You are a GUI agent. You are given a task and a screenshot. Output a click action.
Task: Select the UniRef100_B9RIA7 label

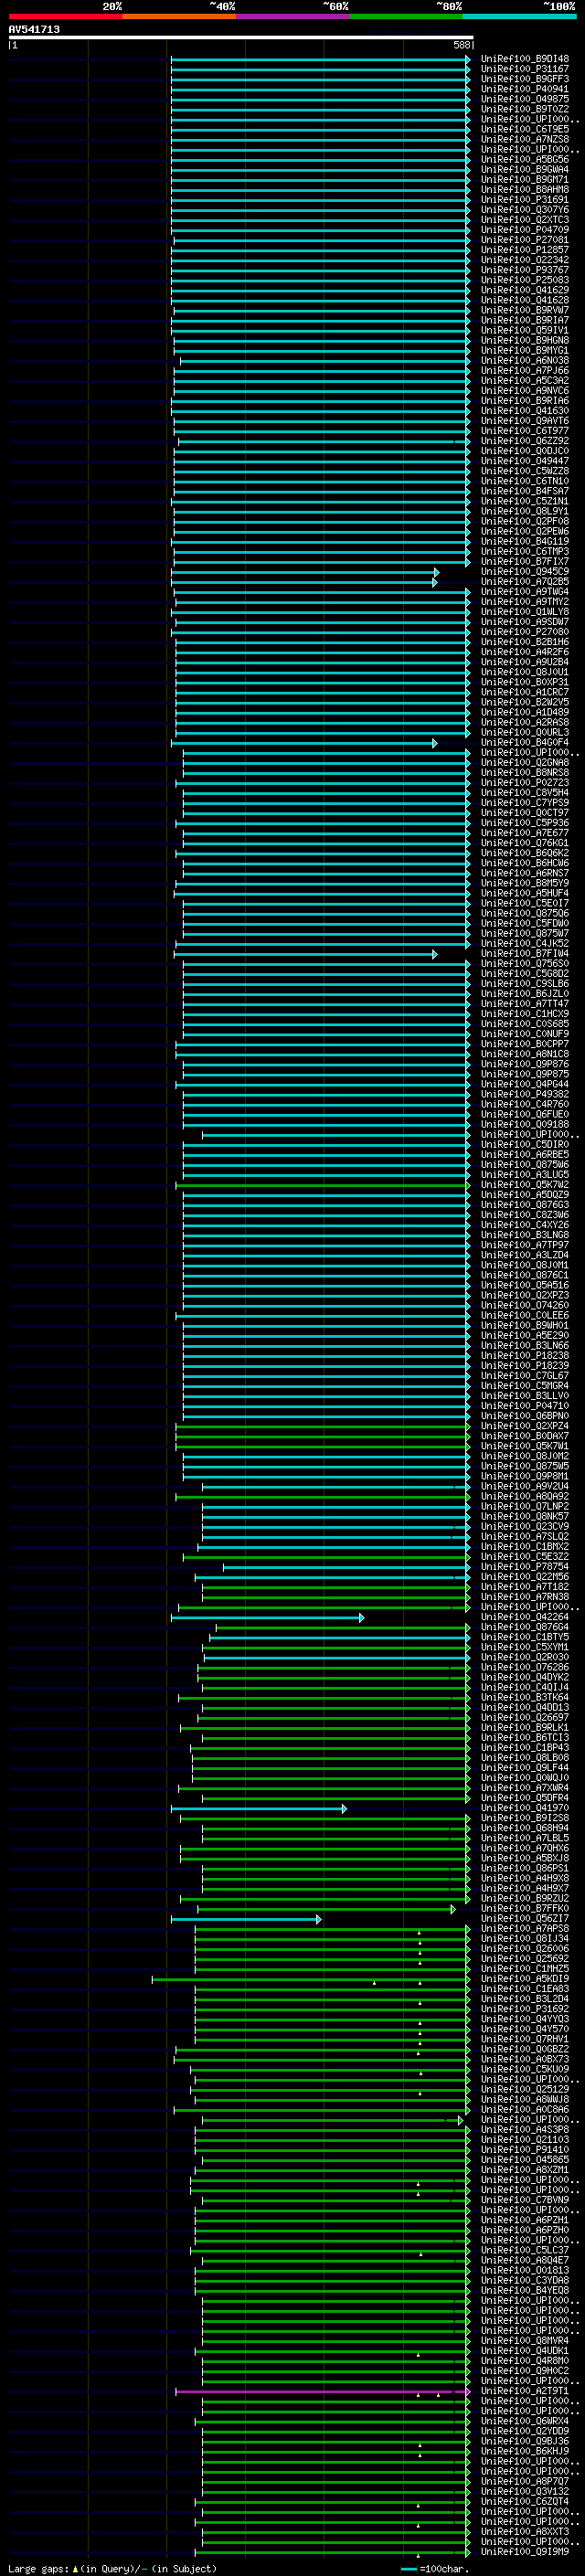tap(524, 320)
